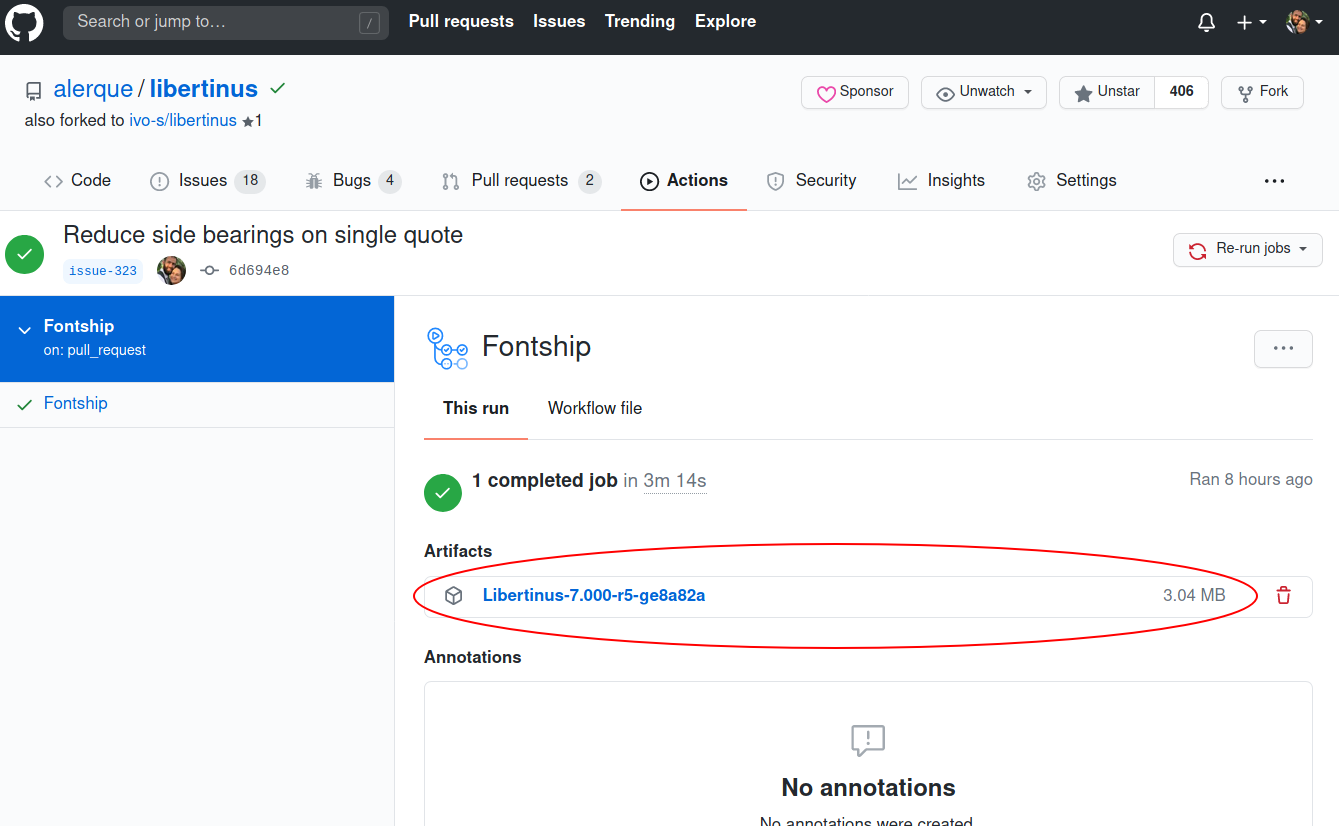Switch to the Security tab

point(812,181)
